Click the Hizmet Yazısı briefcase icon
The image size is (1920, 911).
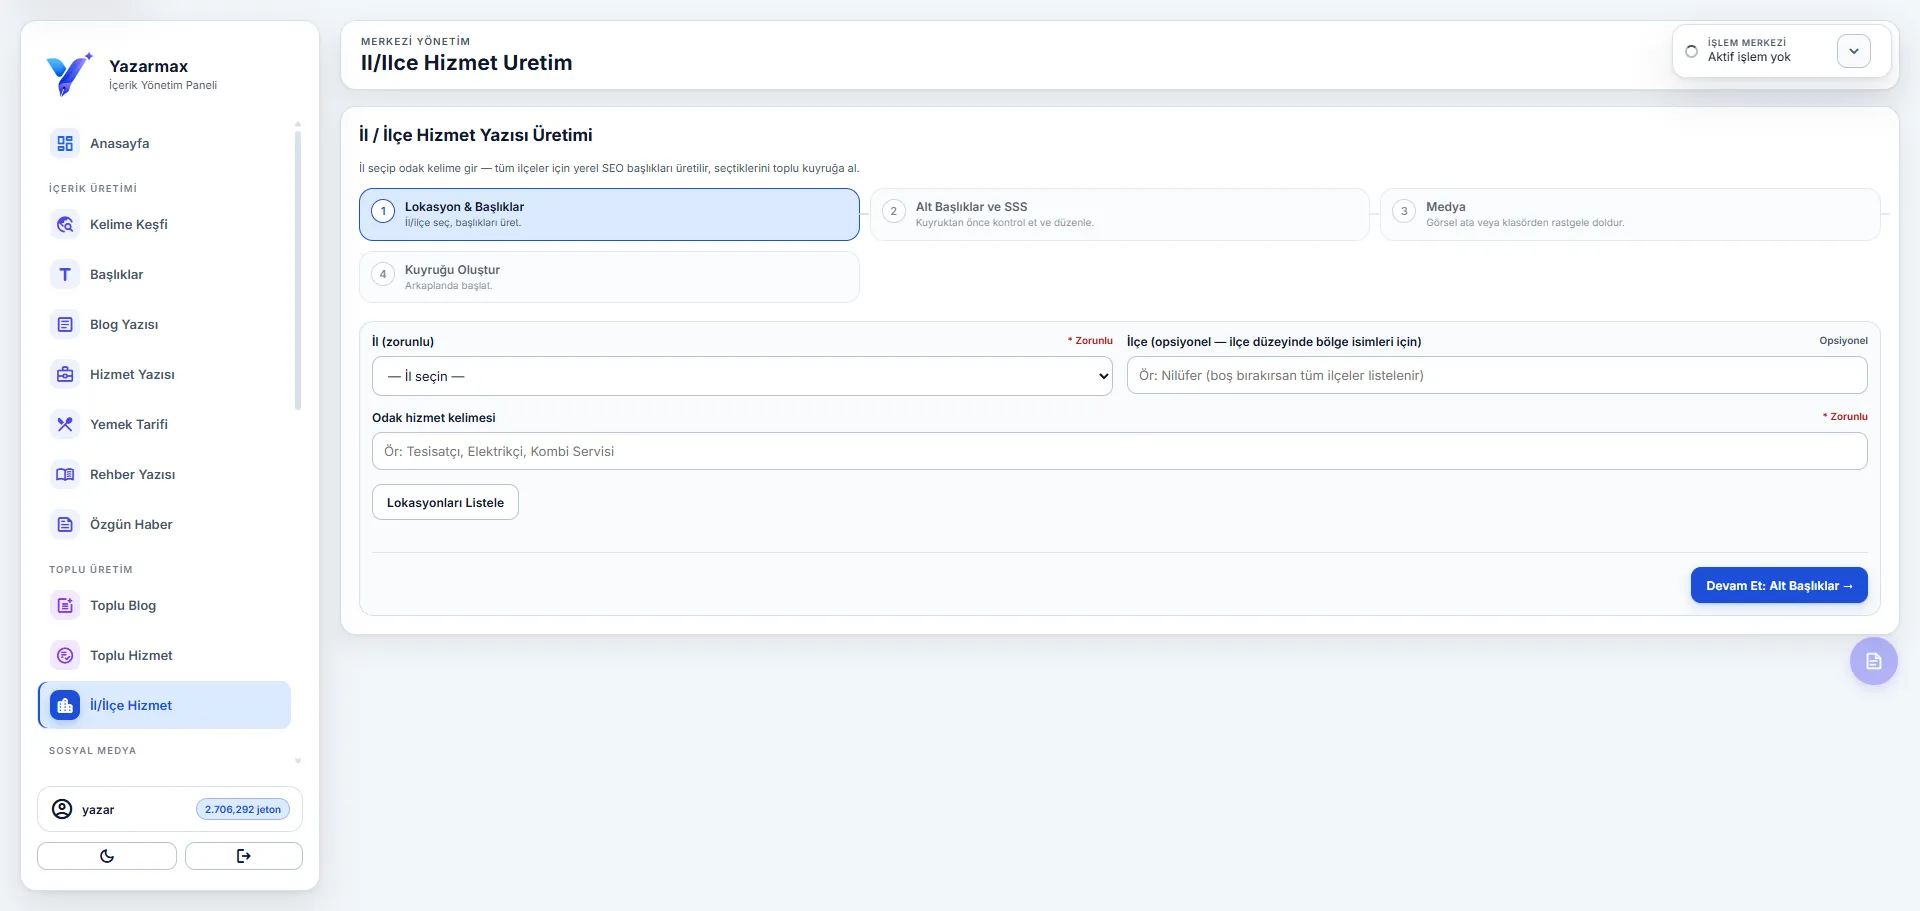click(x=65, y=375)
